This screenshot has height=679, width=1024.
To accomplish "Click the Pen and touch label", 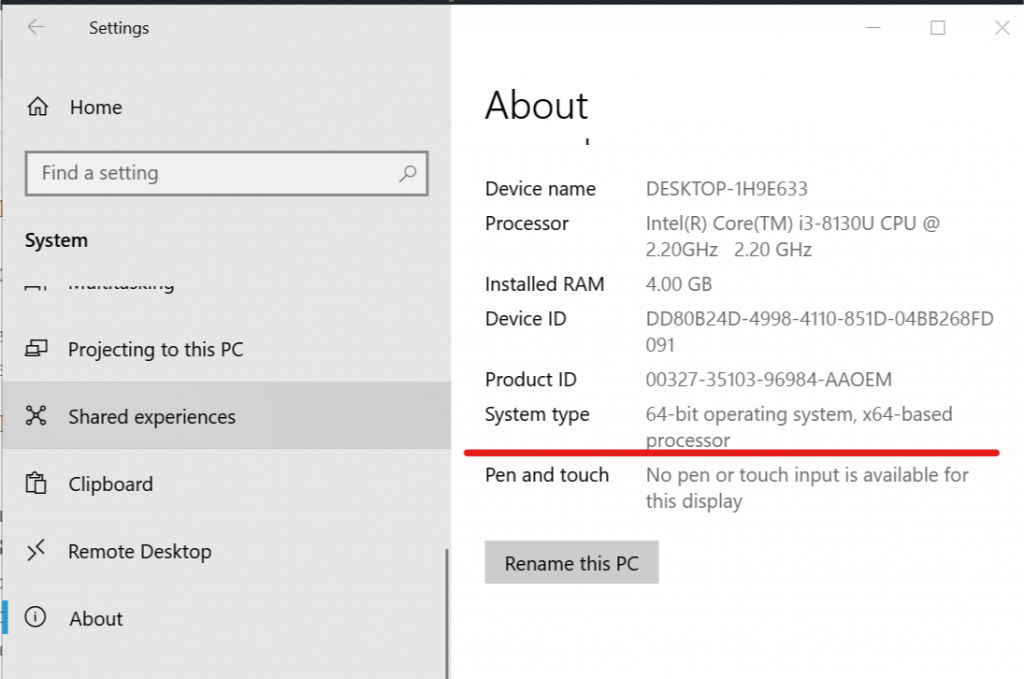I will pos(547,475).
